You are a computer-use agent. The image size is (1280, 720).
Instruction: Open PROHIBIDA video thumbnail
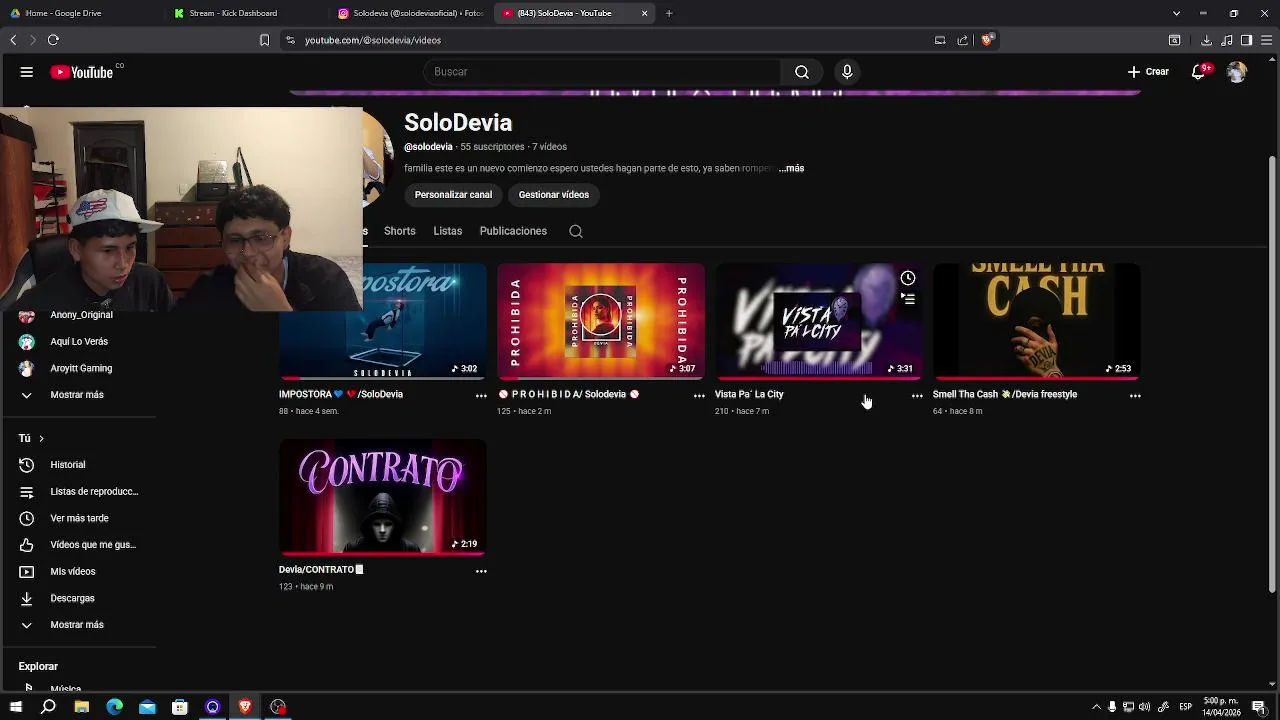click(x=601, y=321)
